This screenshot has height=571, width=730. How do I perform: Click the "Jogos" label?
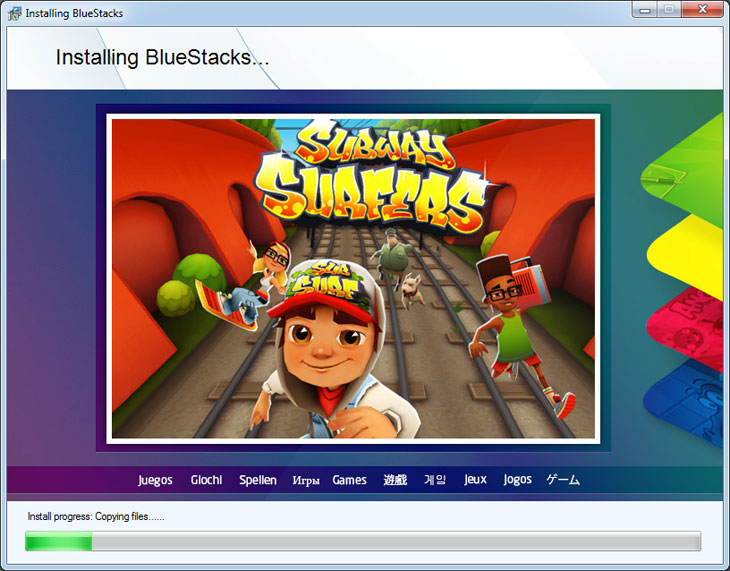tap(517, 480)
